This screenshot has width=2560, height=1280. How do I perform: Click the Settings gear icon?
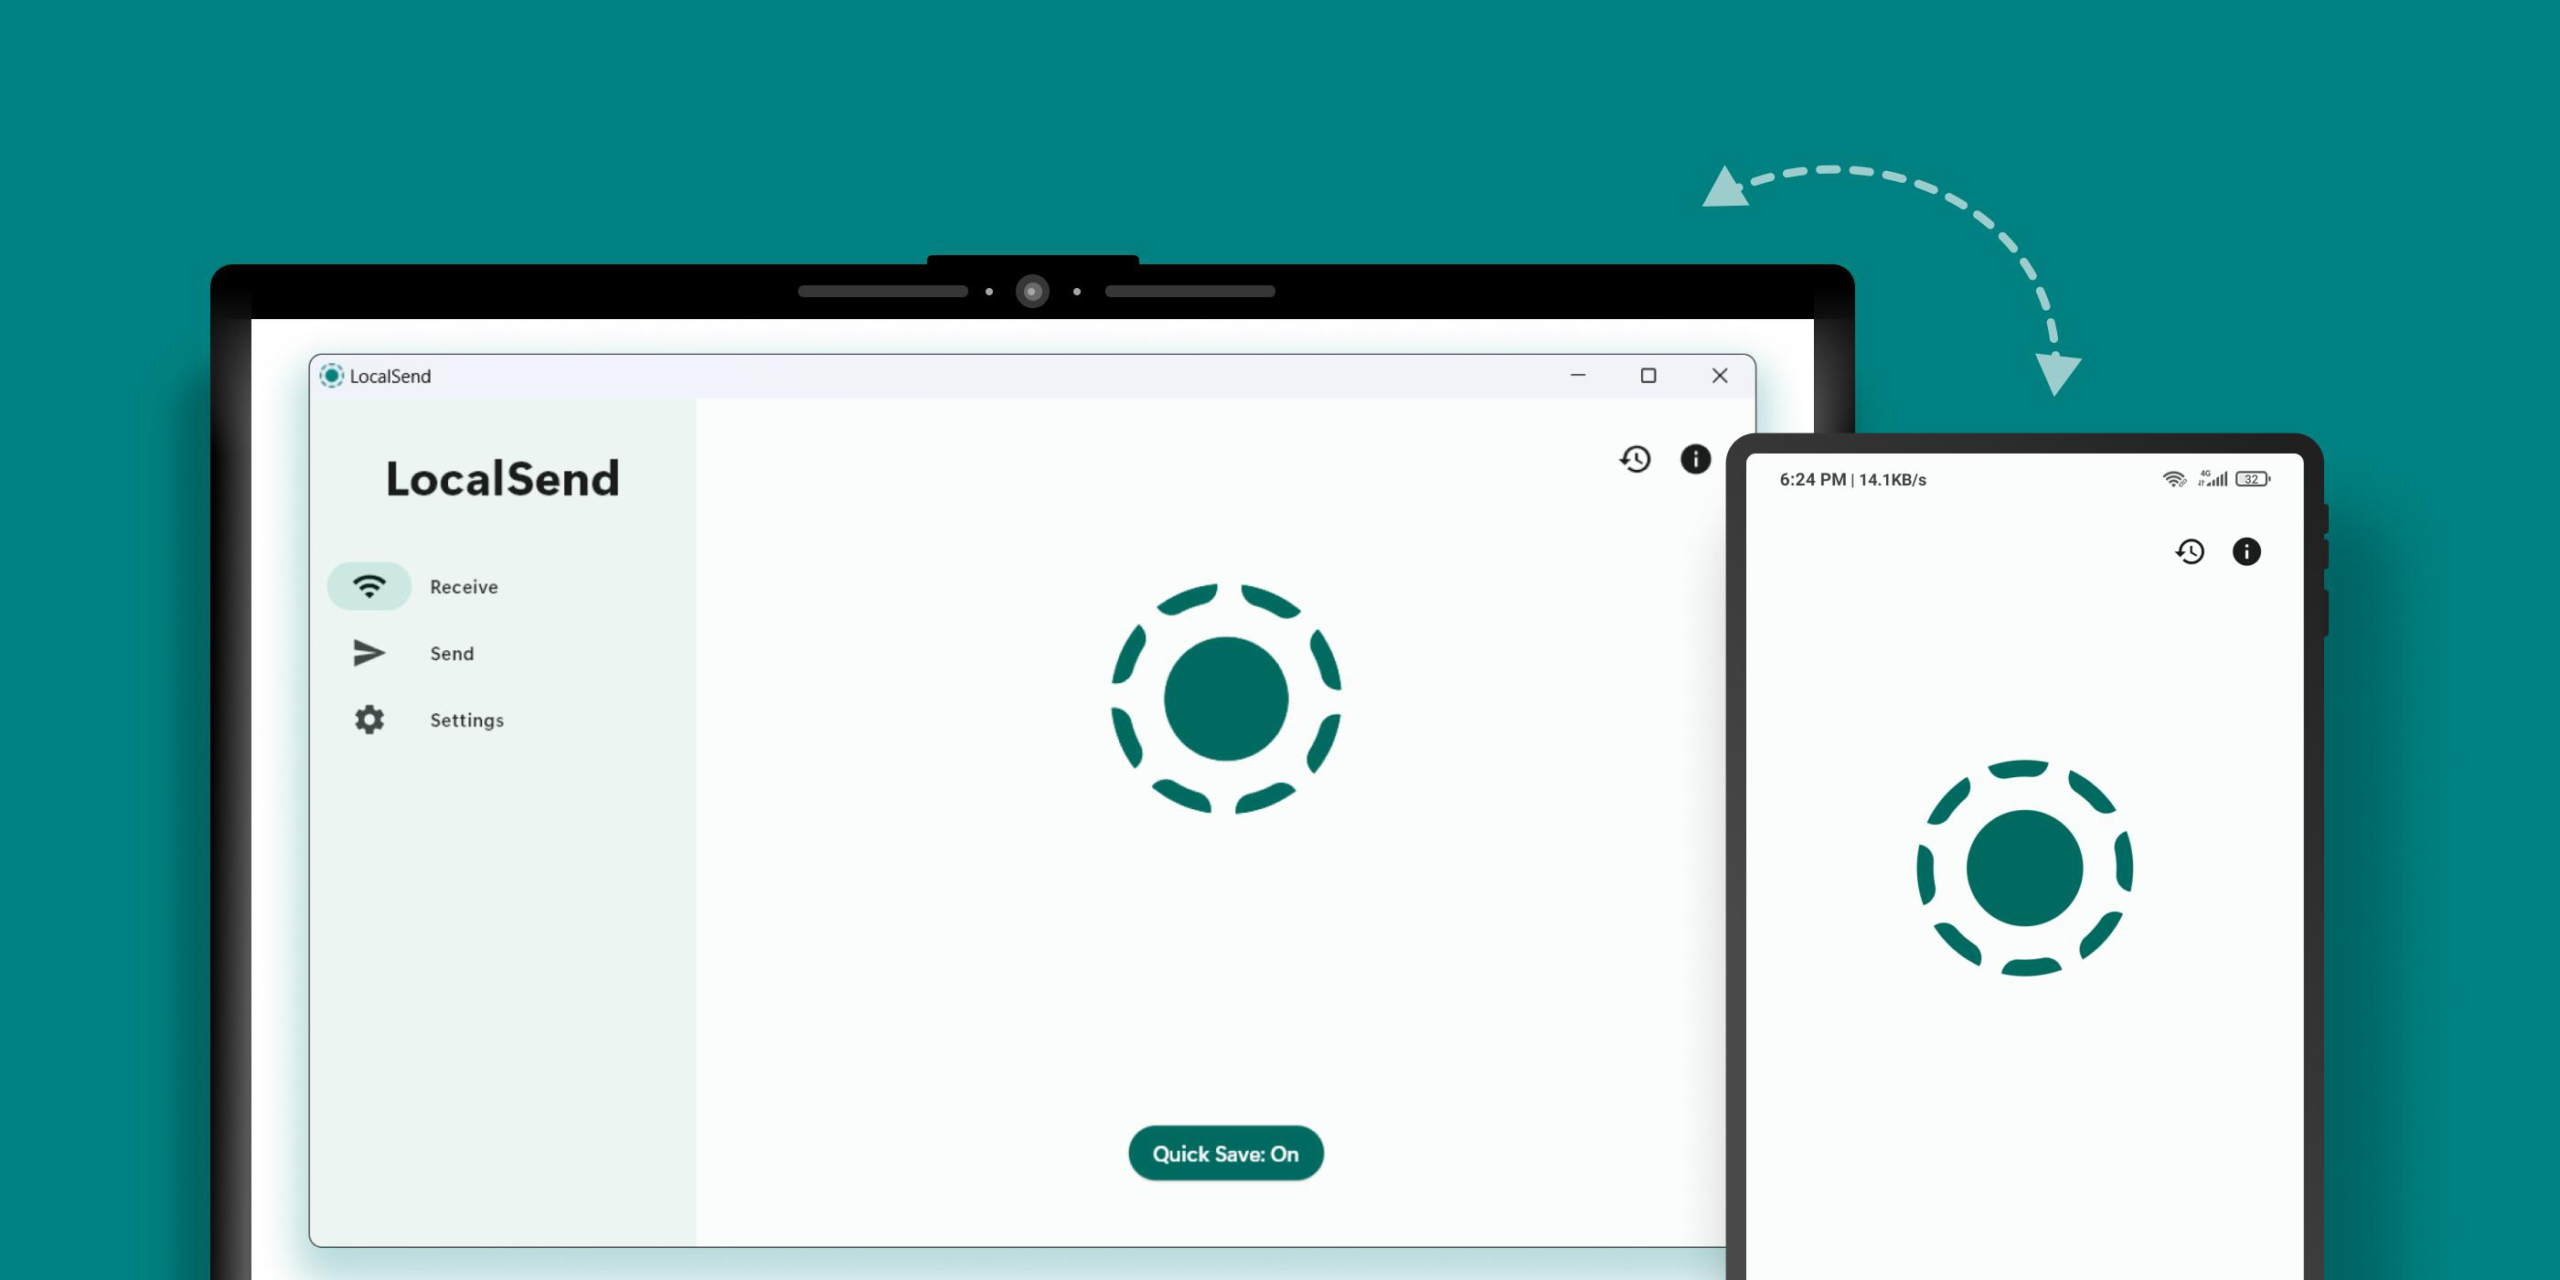pos(369,720)
